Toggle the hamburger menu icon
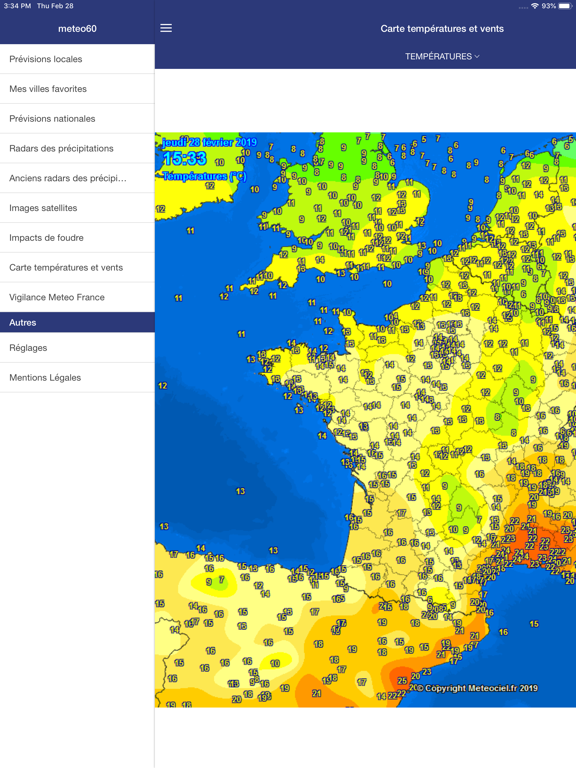This screenshot has width=576, height=768. pyautogui.click(x=166, y=28)
